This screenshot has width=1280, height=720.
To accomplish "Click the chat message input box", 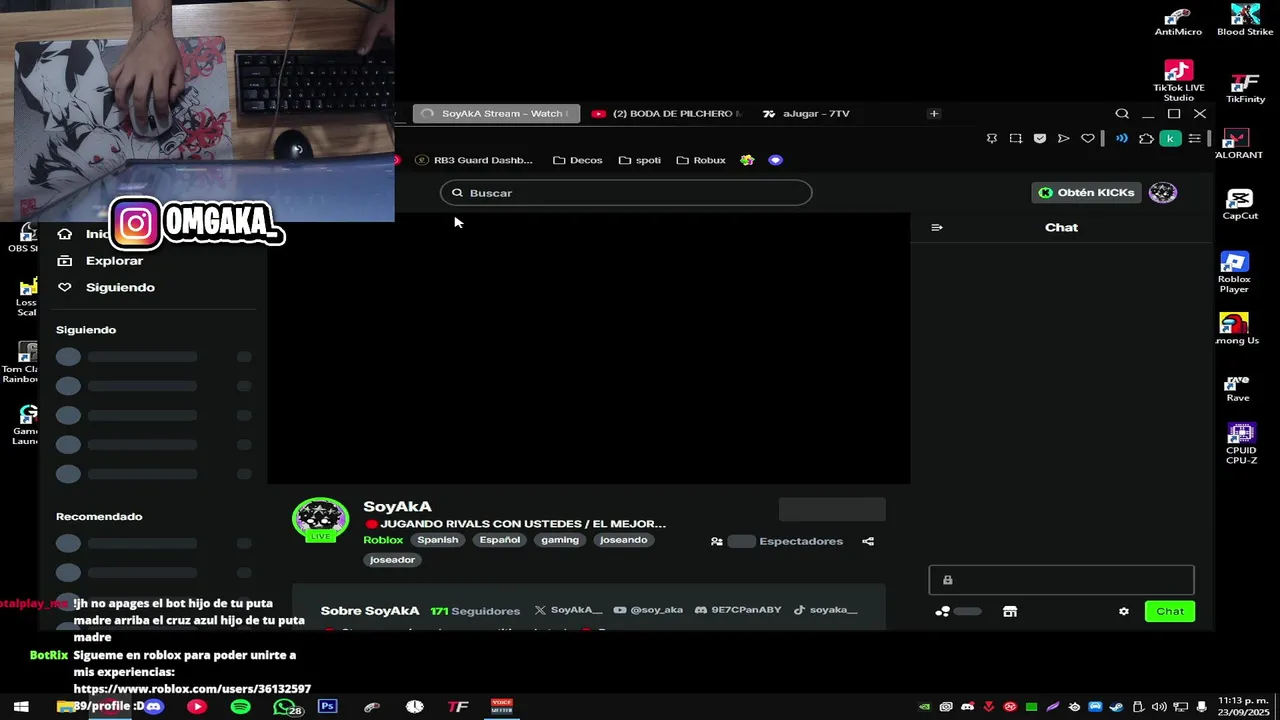I will [x=1061, y=580].
